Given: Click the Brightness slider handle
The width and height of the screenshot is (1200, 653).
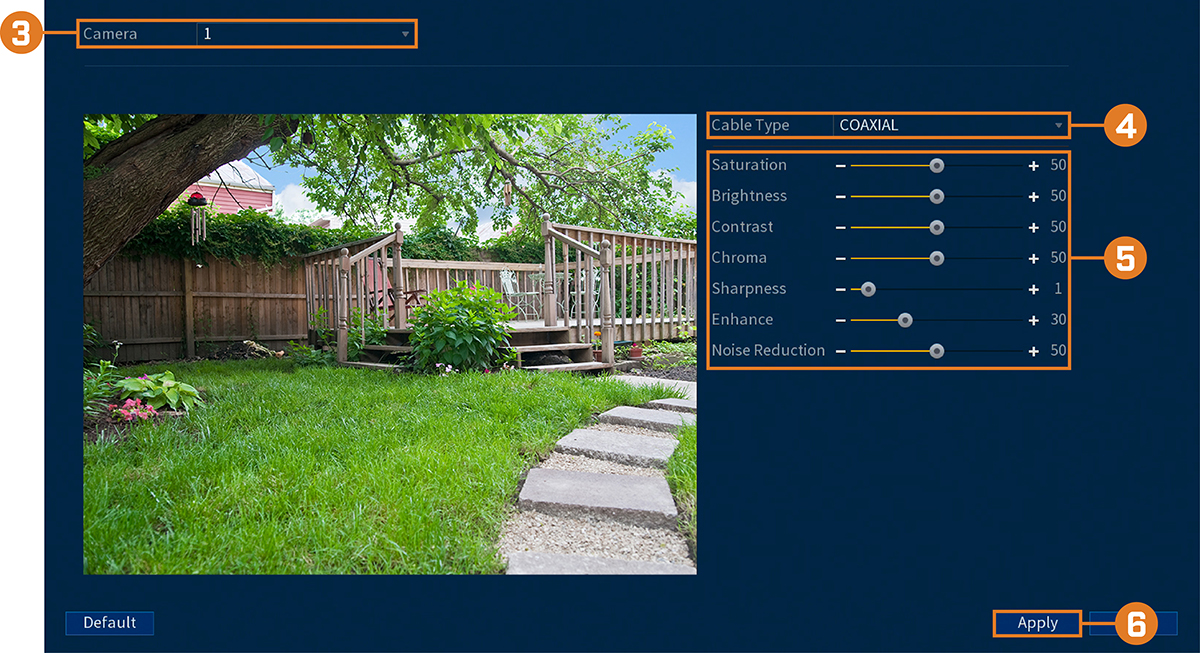Looking at the screenshot, I should (x=937, y=196).
